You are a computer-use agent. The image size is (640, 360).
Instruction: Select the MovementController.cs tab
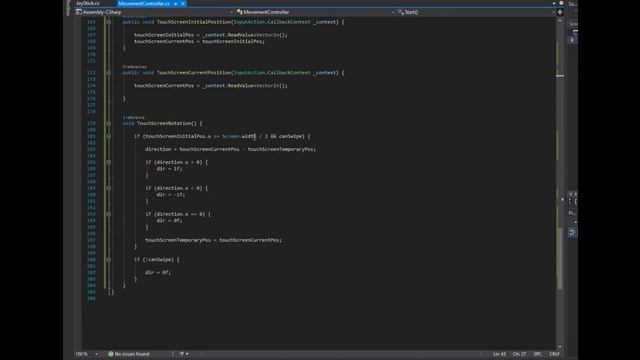click(144, 3)
